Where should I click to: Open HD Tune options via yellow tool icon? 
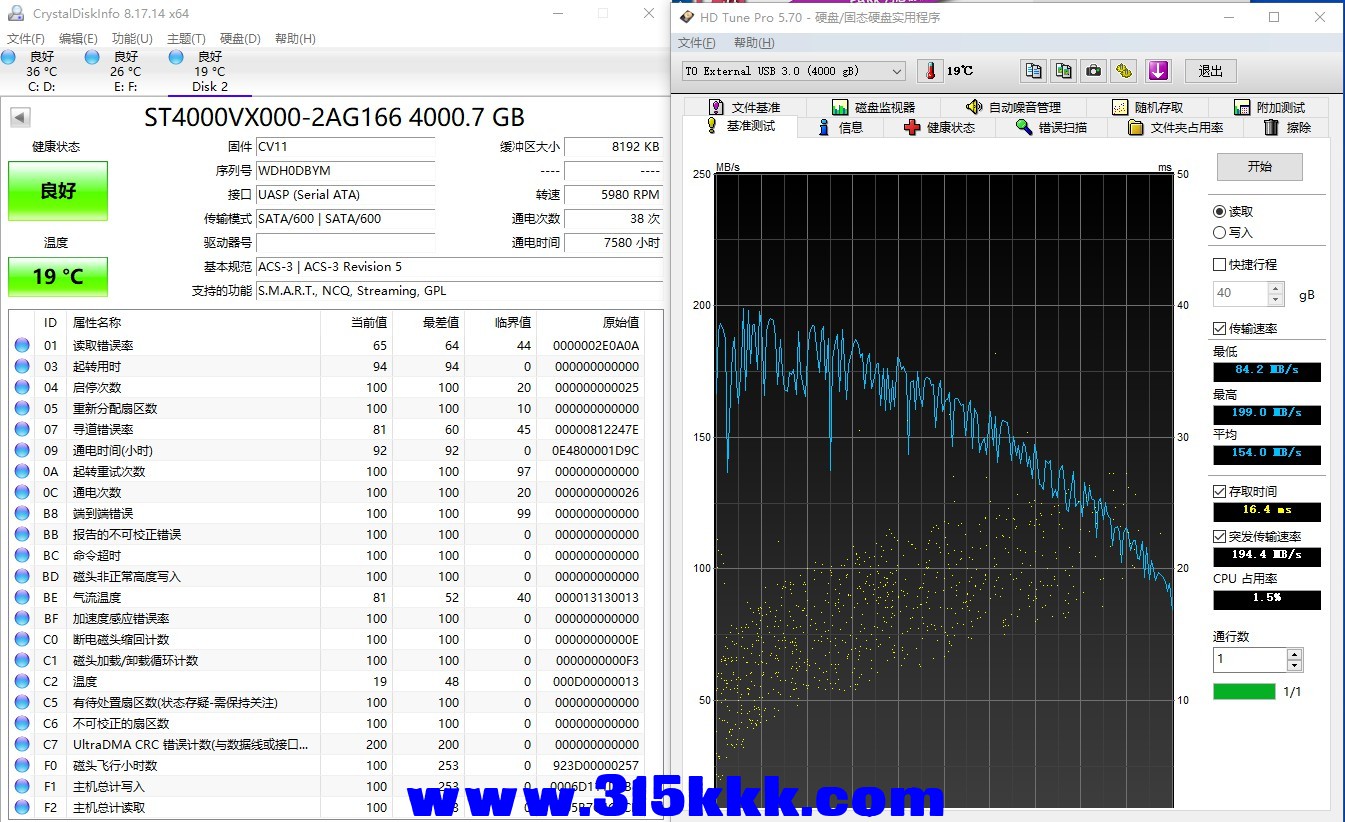coord(1126,71)
